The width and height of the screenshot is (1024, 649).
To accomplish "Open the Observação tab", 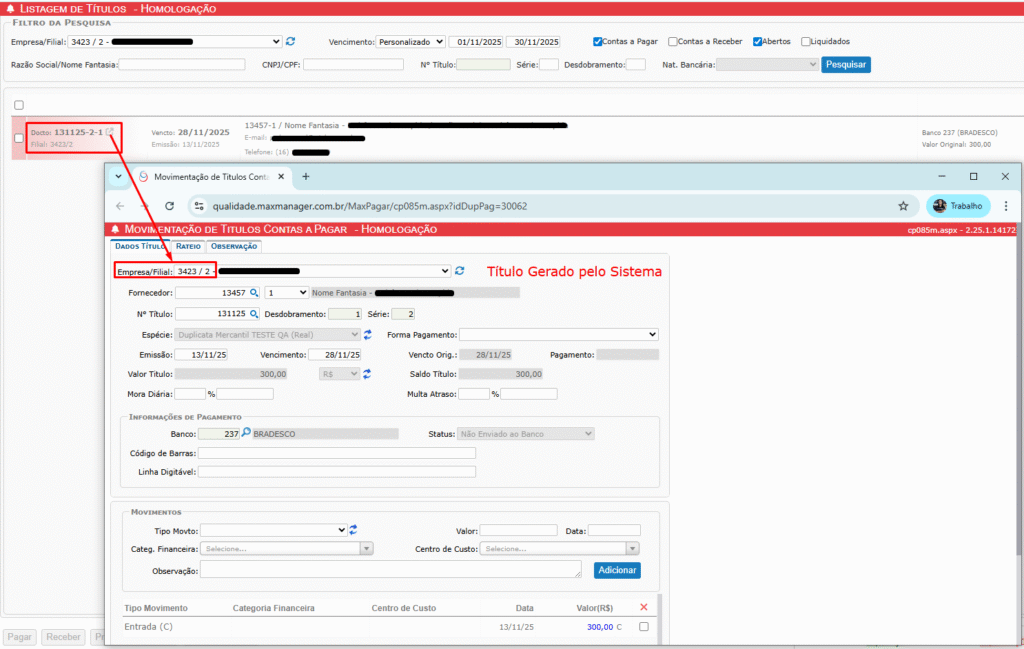I will click(x=233, y=246).
